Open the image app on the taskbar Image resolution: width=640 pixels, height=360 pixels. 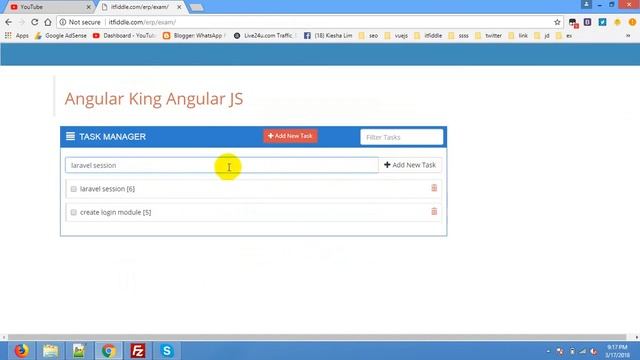pyautogui.click(x=79, y=351)
